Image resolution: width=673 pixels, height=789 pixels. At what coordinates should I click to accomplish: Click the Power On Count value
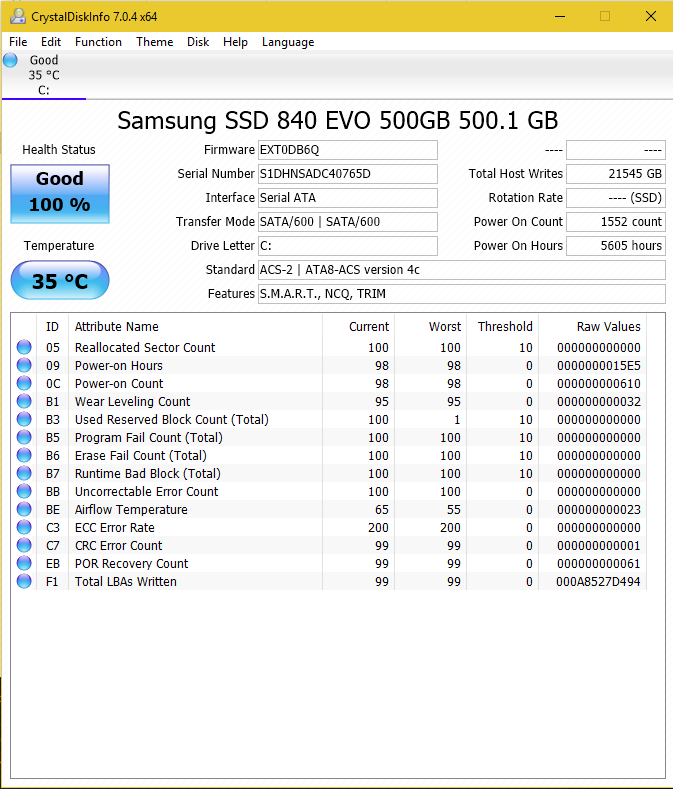click(x=616, y=222)
